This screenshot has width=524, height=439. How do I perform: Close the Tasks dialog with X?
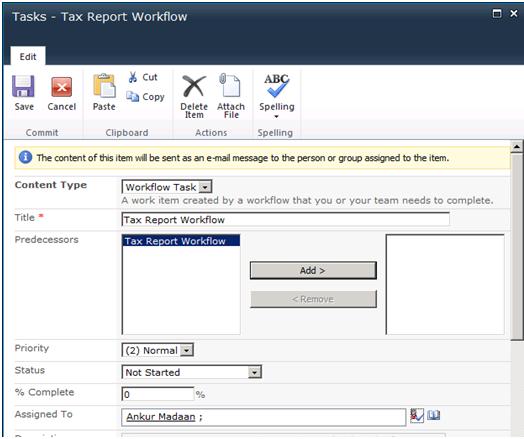(514, 13)
